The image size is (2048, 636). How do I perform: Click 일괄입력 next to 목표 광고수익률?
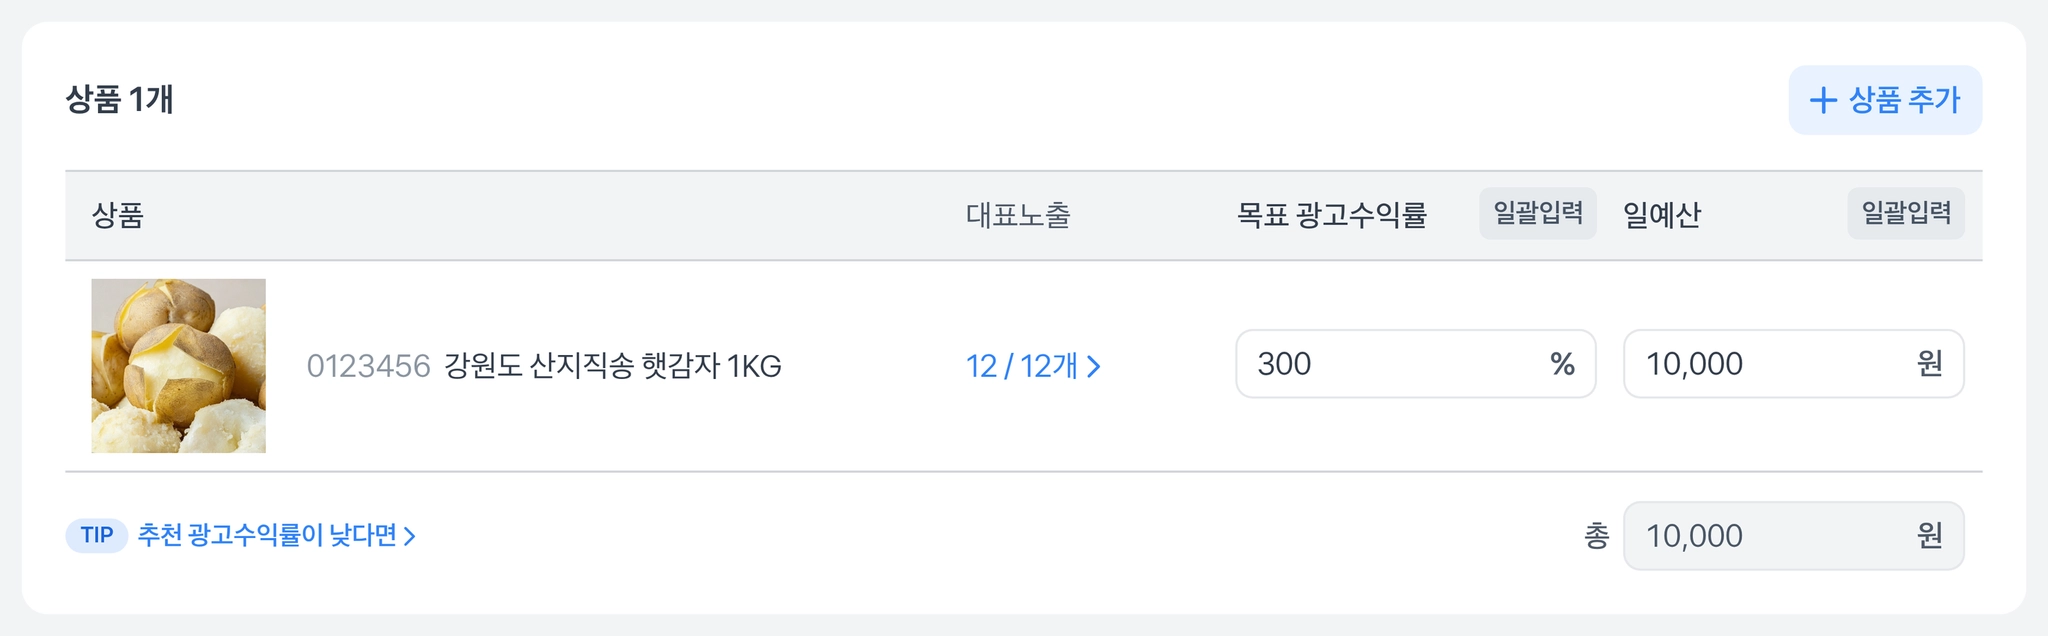[1537, 213]
